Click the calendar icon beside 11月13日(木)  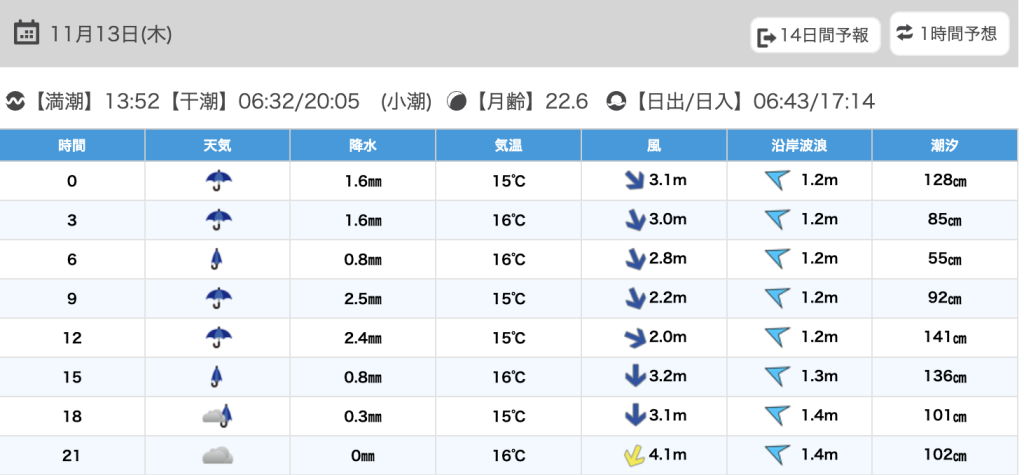click(27, 33)
